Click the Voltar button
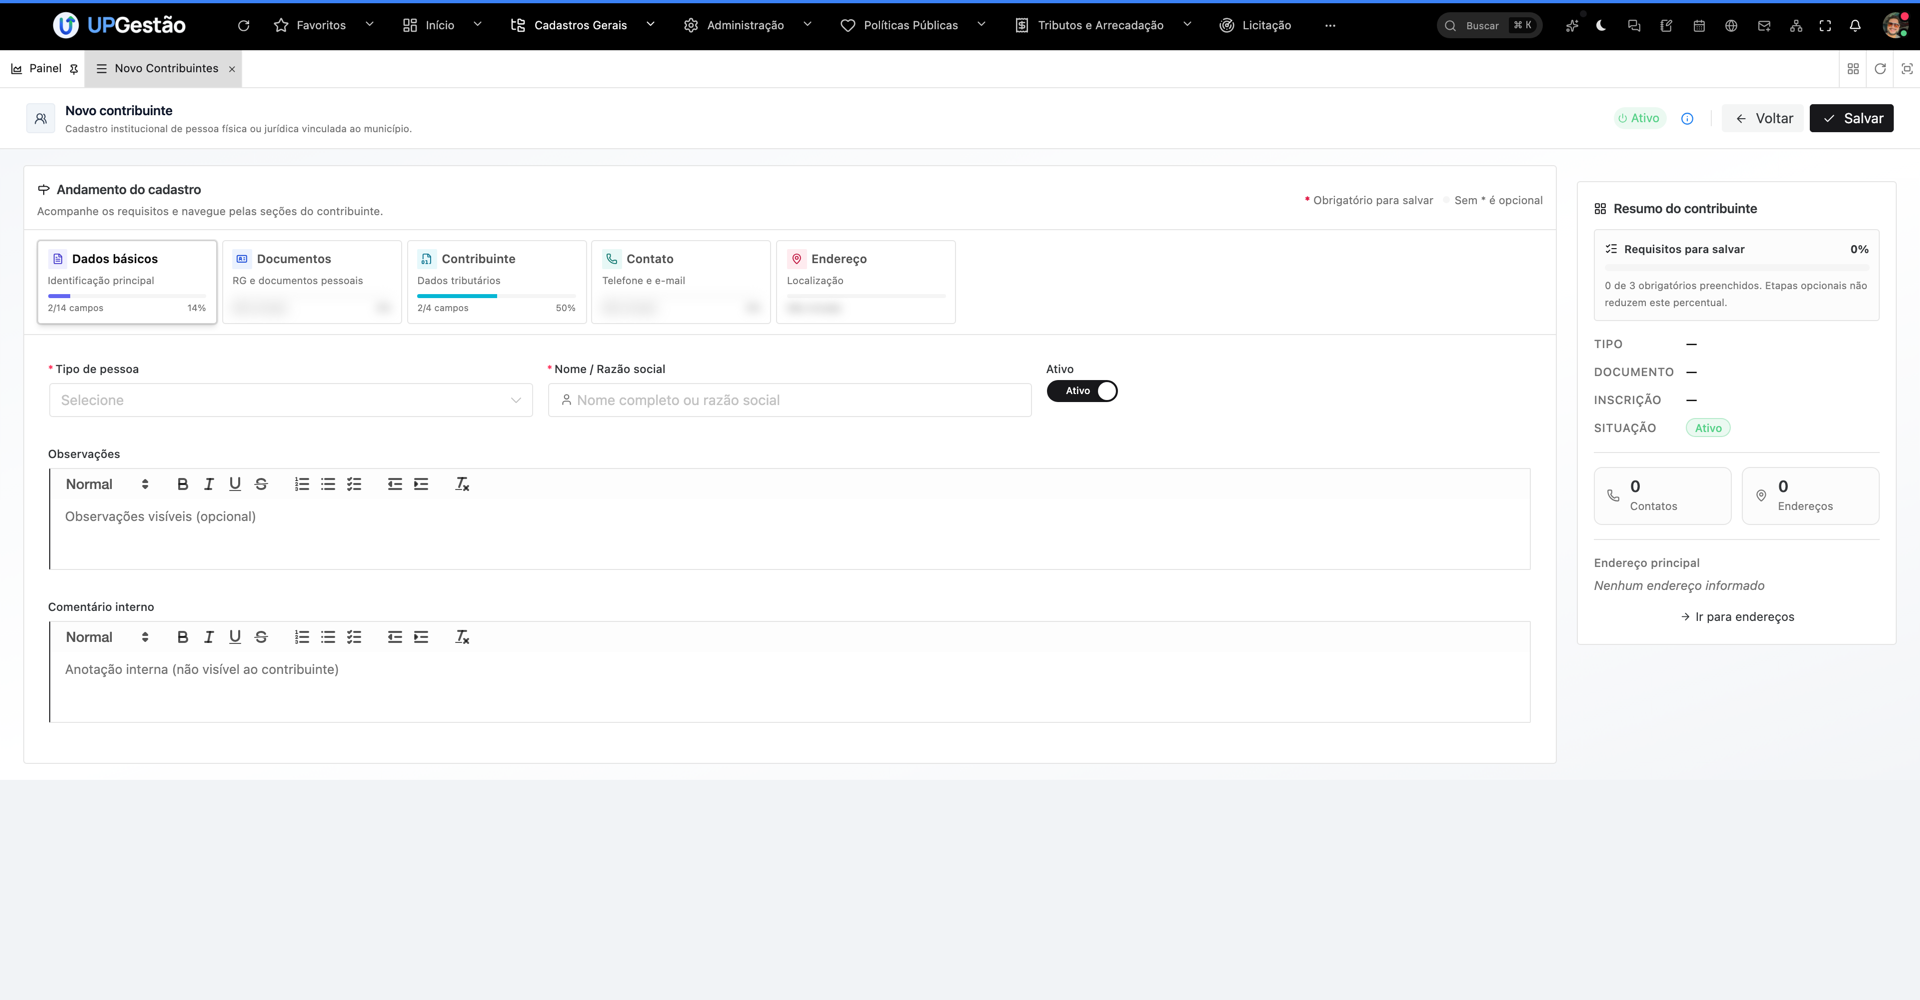This screenshot has height=1000, width=1920. click(x=1763, y=118)
